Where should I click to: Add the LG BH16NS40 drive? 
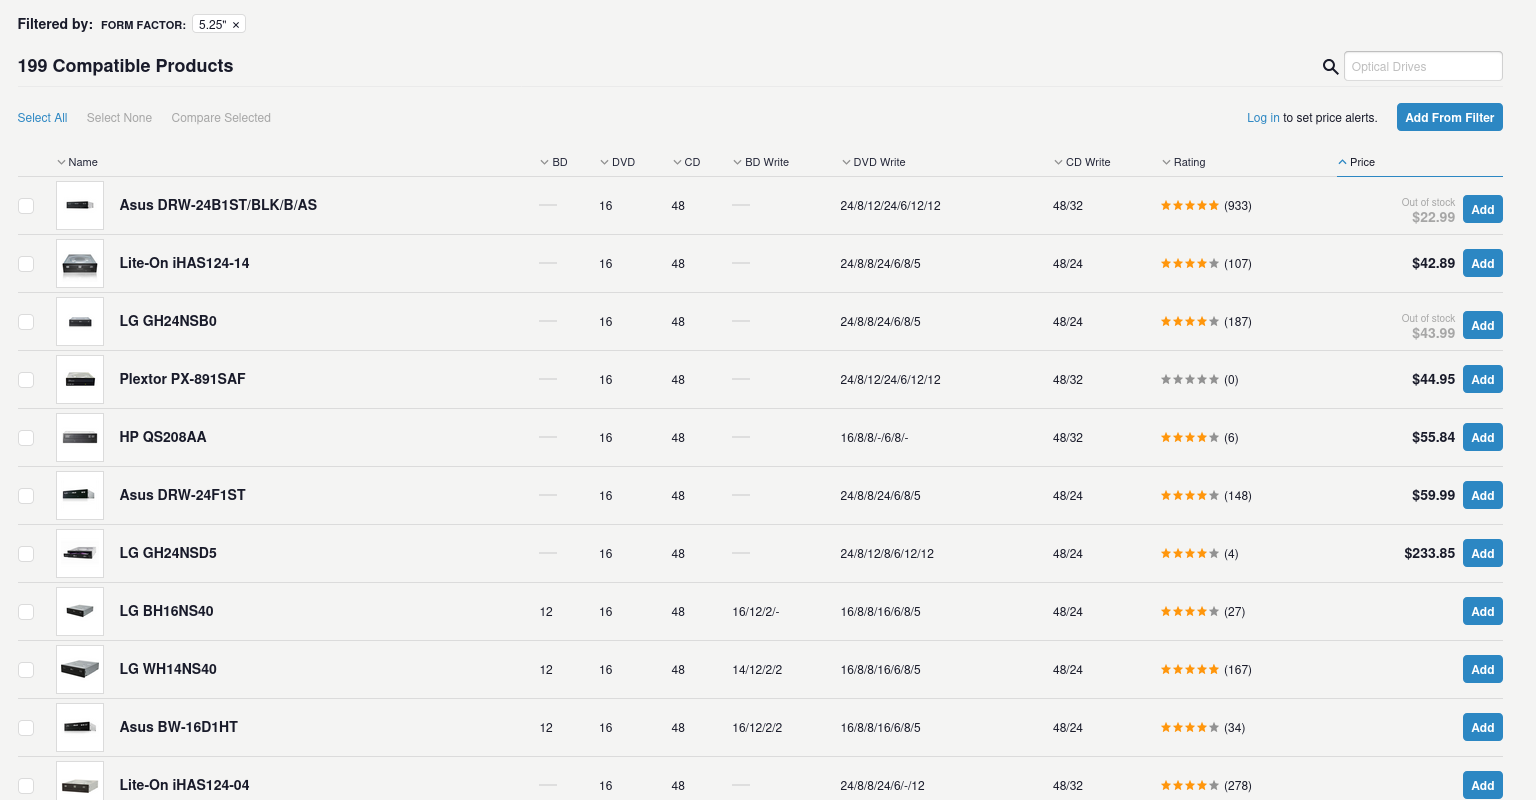[1483, 611]
